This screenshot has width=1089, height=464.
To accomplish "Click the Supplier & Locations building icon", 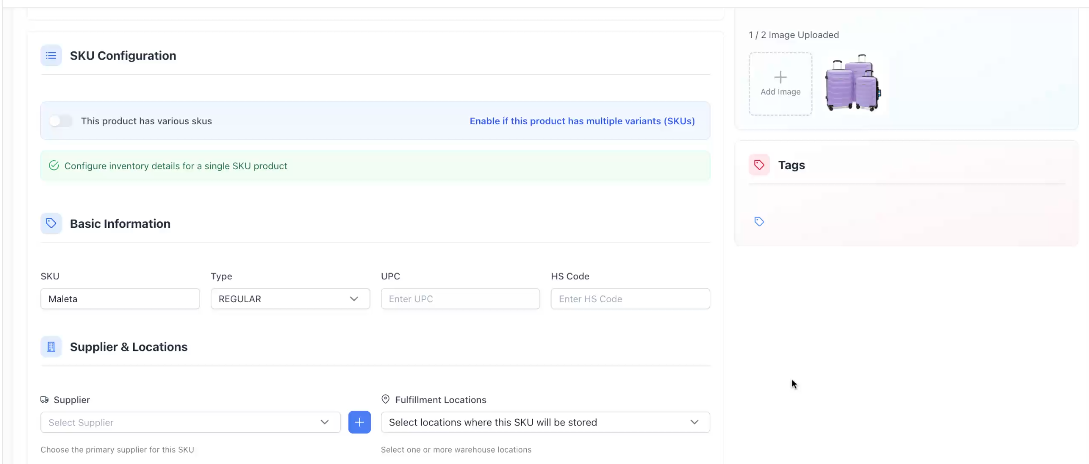I will click(51, 347).
